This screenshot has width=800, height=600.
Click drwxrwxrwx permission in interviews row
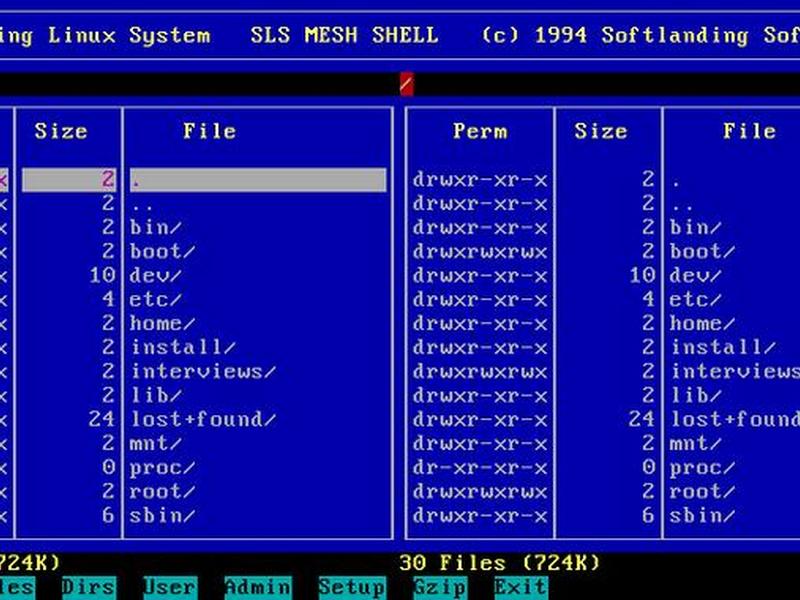[480, 371]
